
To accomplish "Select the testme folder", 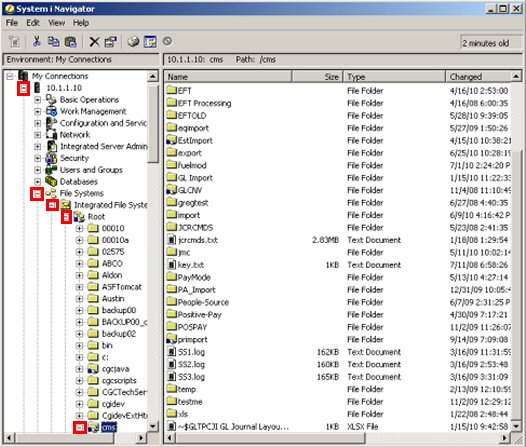I will (190, 401).
